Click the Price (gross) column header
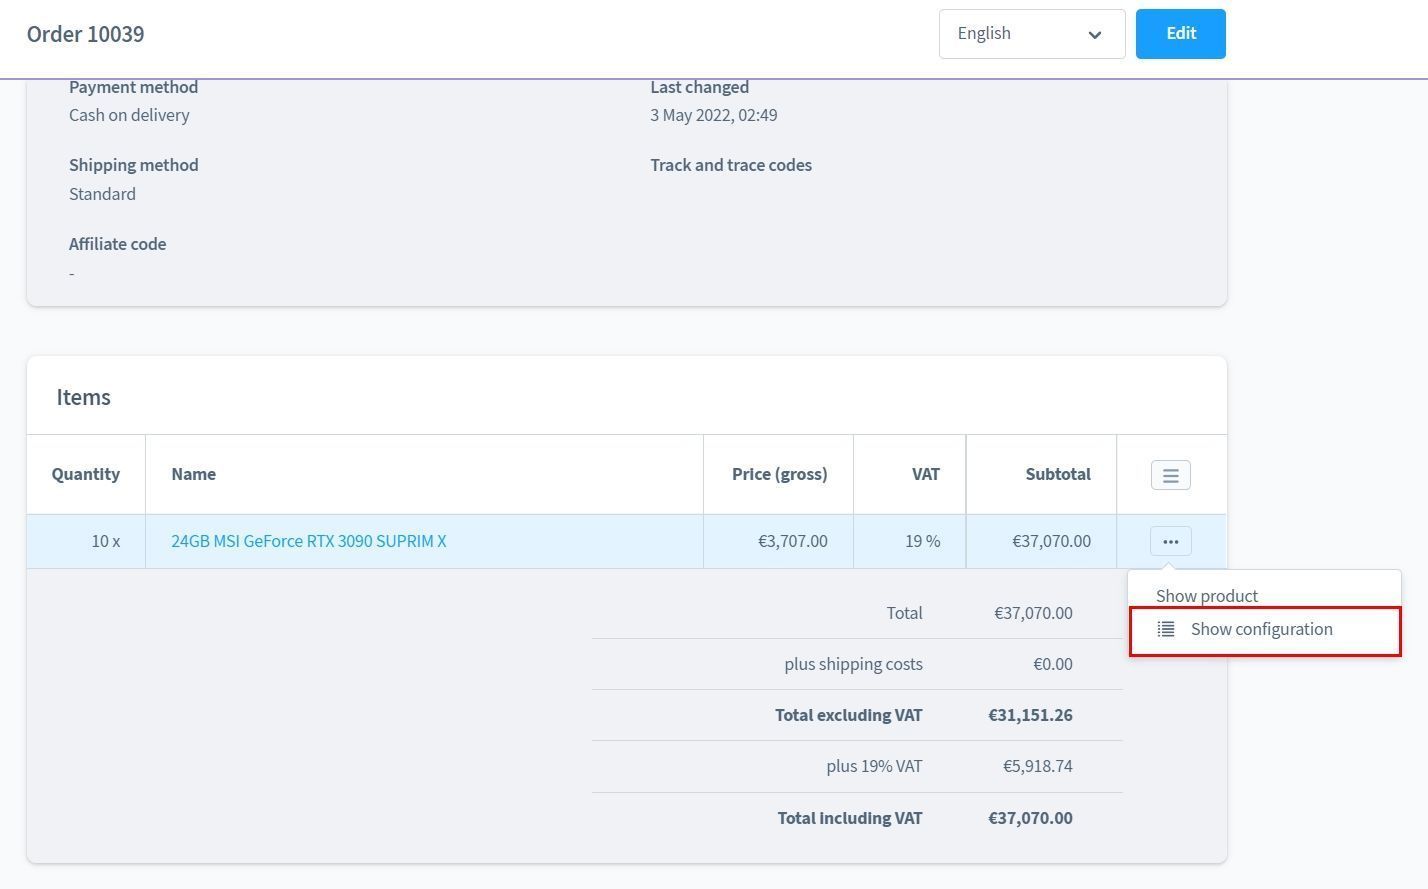Image resolution: width=1428 pixels, height=889 pixels. tap(779, 474)
